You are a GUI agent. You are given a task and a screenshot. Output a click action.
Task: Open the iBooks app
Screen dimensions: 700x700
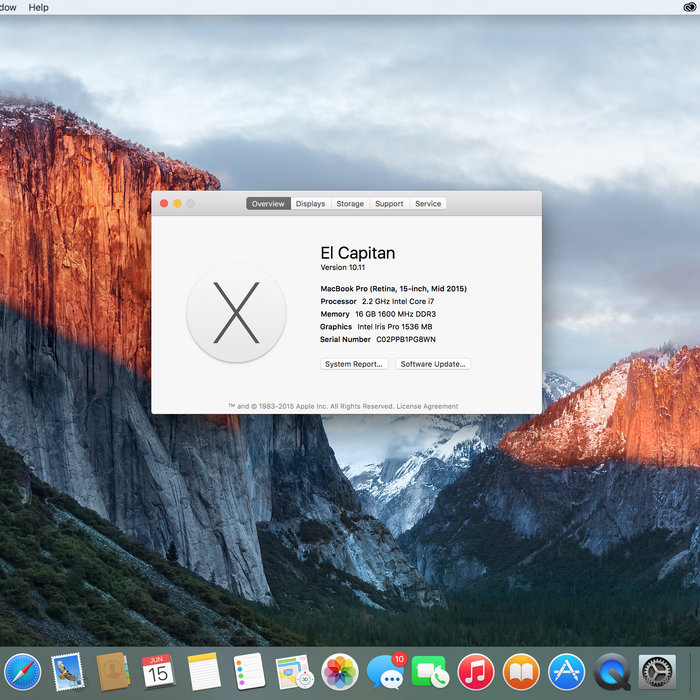pyautogui.click(x=521, y=672)
